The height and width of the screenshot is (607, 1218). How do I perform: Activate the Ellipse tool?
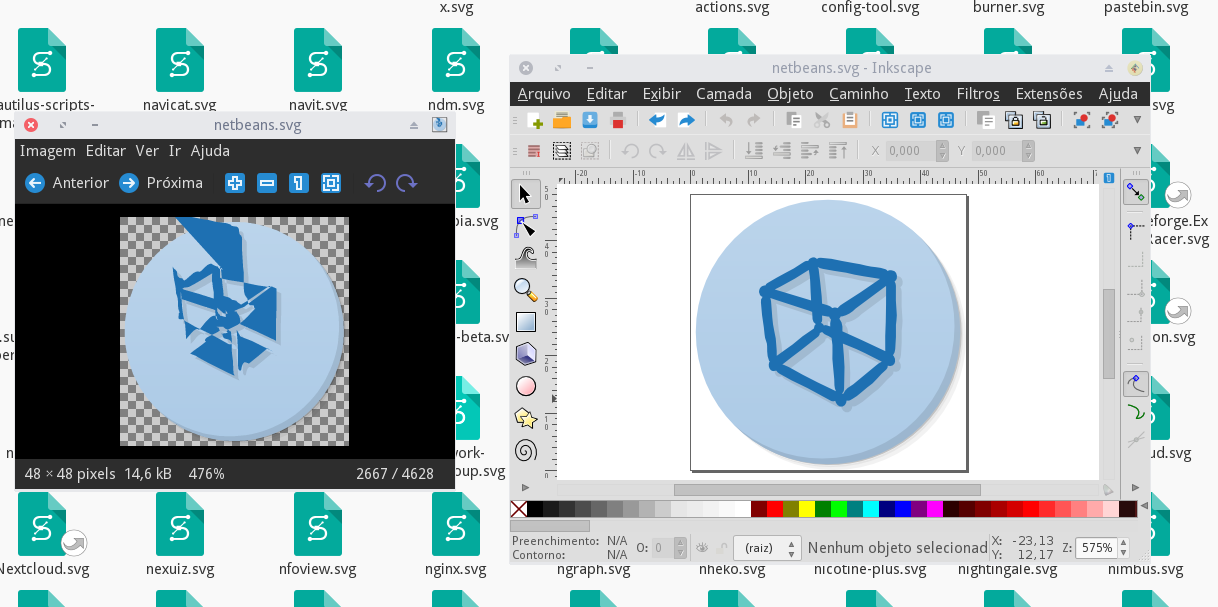pos(526,385)
